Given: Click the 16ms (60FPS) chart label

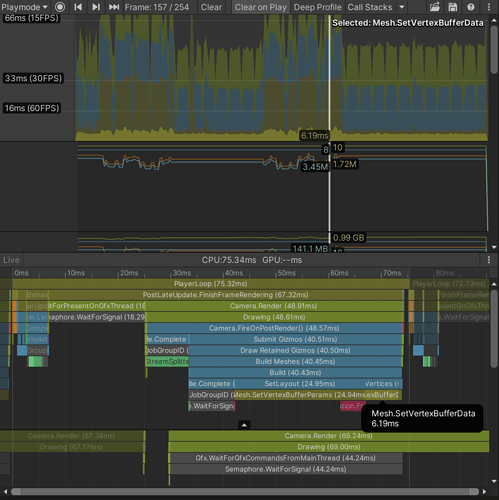Looking at the screenshot, I should [32, 108].
